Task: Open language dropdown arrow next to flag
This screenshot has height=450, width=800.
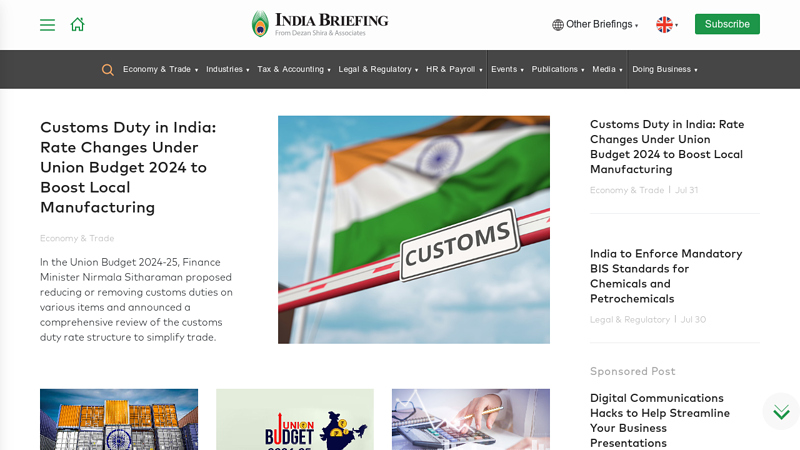Action: (x=677, y=25)
